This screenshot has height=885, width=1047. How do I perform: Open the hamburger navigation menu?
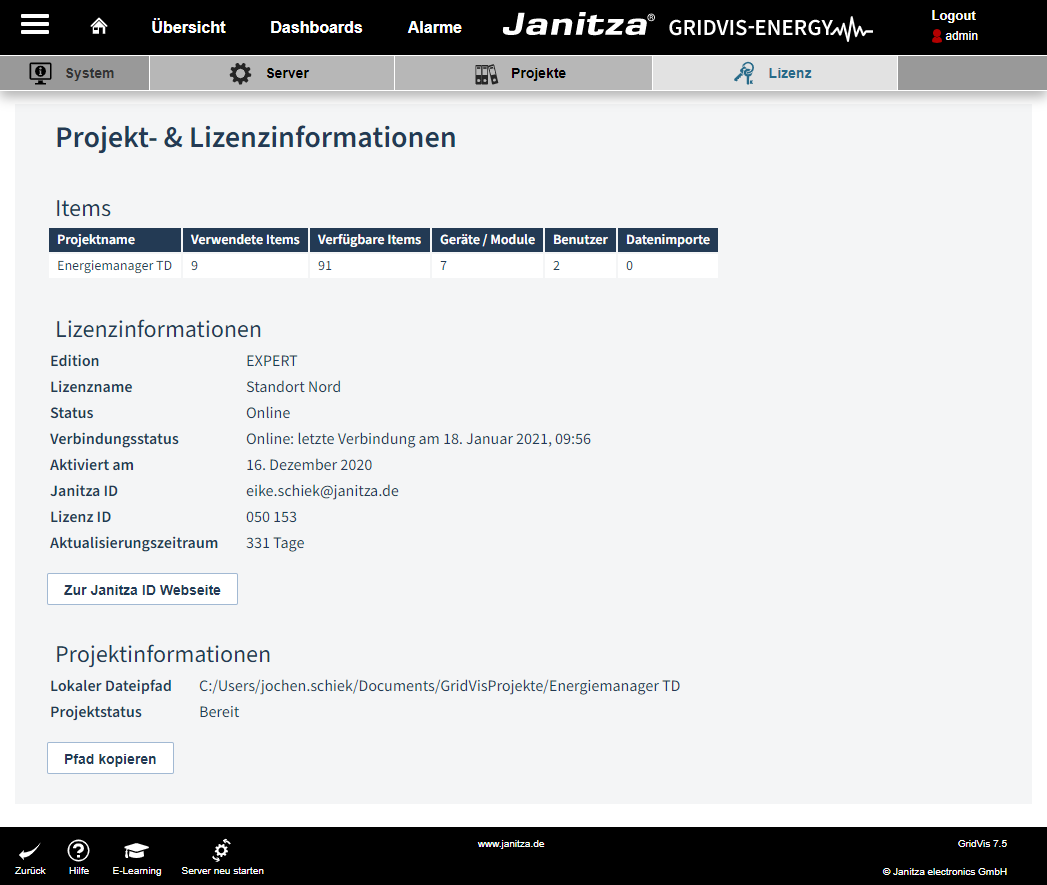36,26
